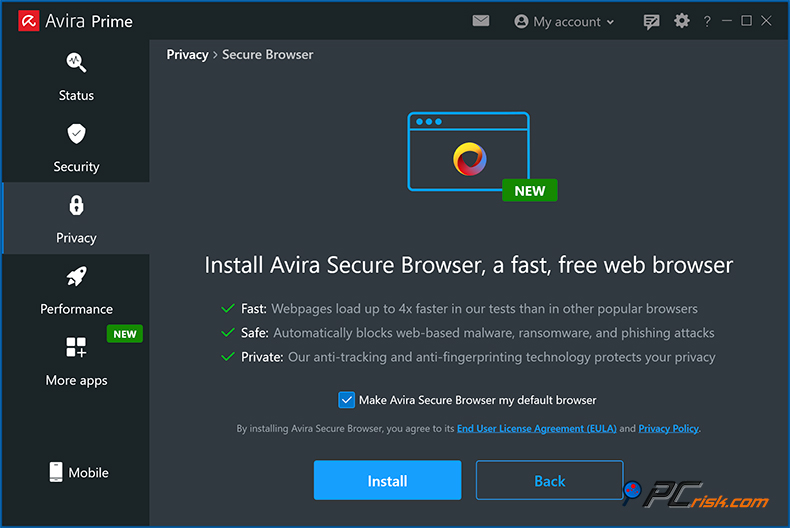The width and height of the screenshot is (790, 528).
Task: Click the help question mark icon
Action: (707, 21)
